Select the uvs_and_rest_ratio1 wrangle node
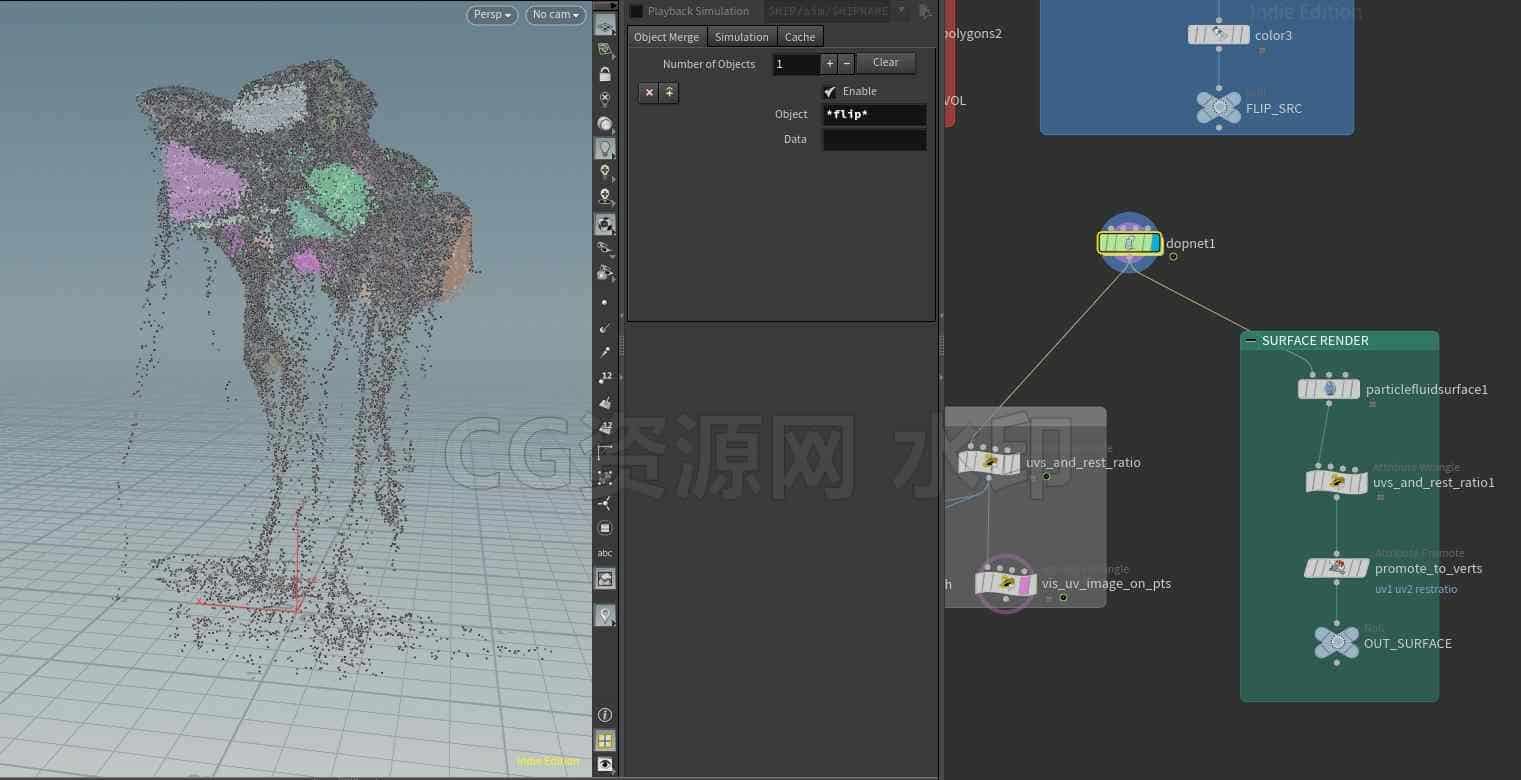 (x=1337, y=482)
